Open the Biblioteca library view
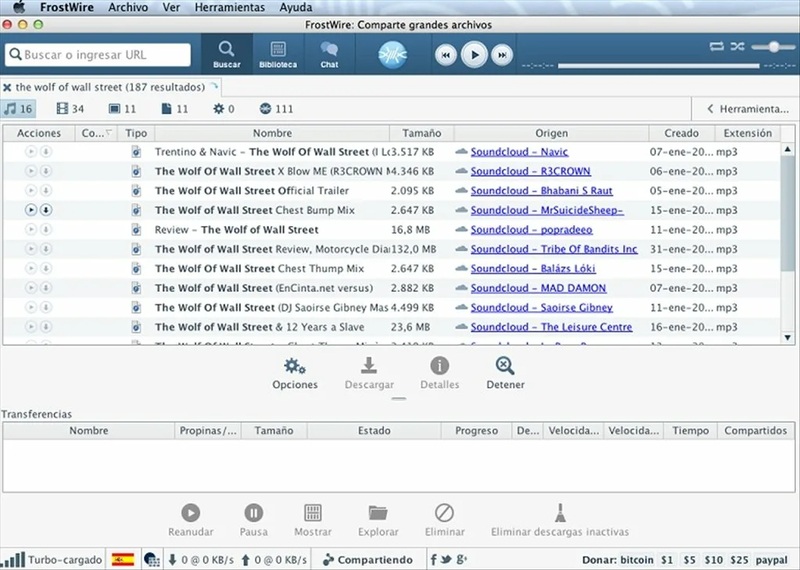The height and width of the screenshot is (570, 800). 278,53
